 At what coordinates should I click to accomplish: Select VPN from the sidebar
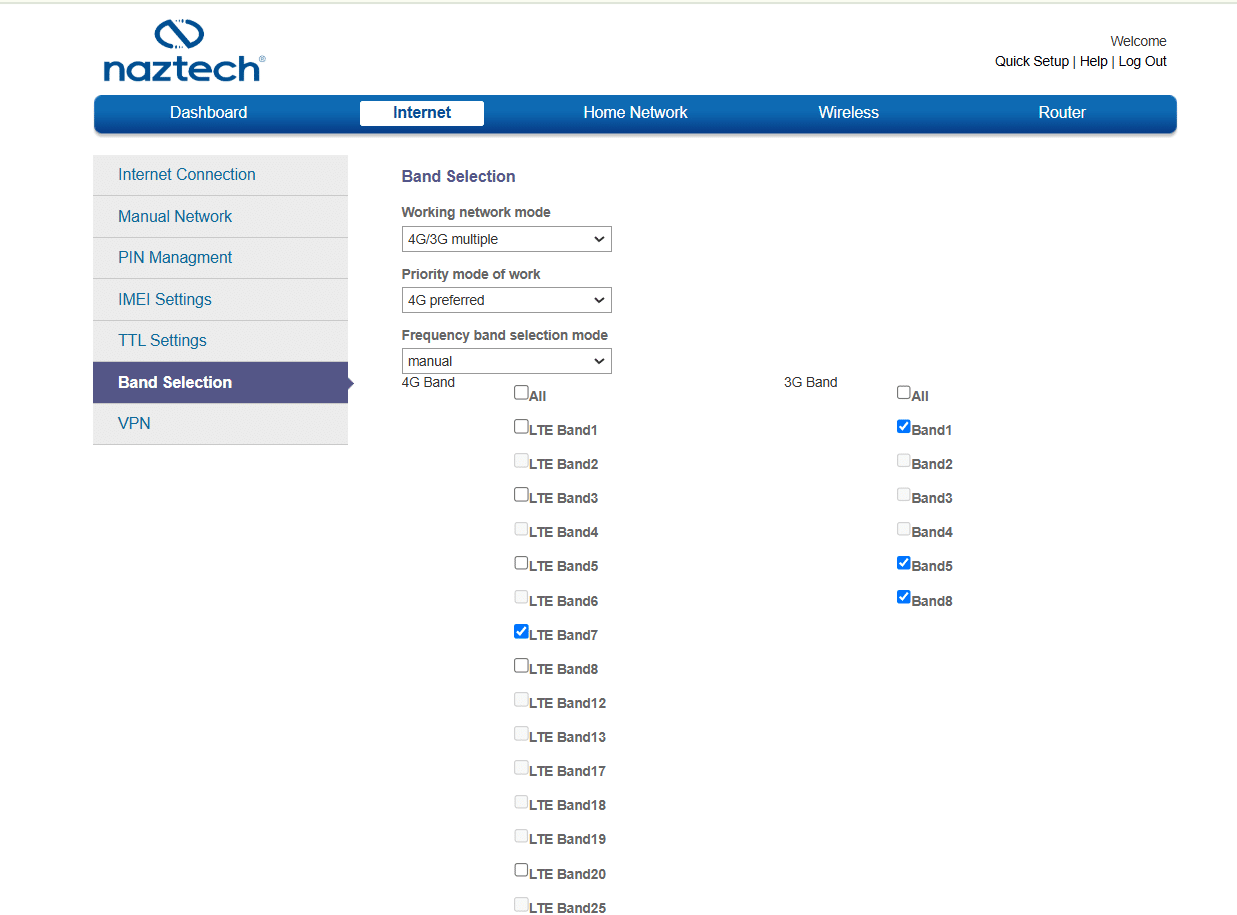point(134,424)
